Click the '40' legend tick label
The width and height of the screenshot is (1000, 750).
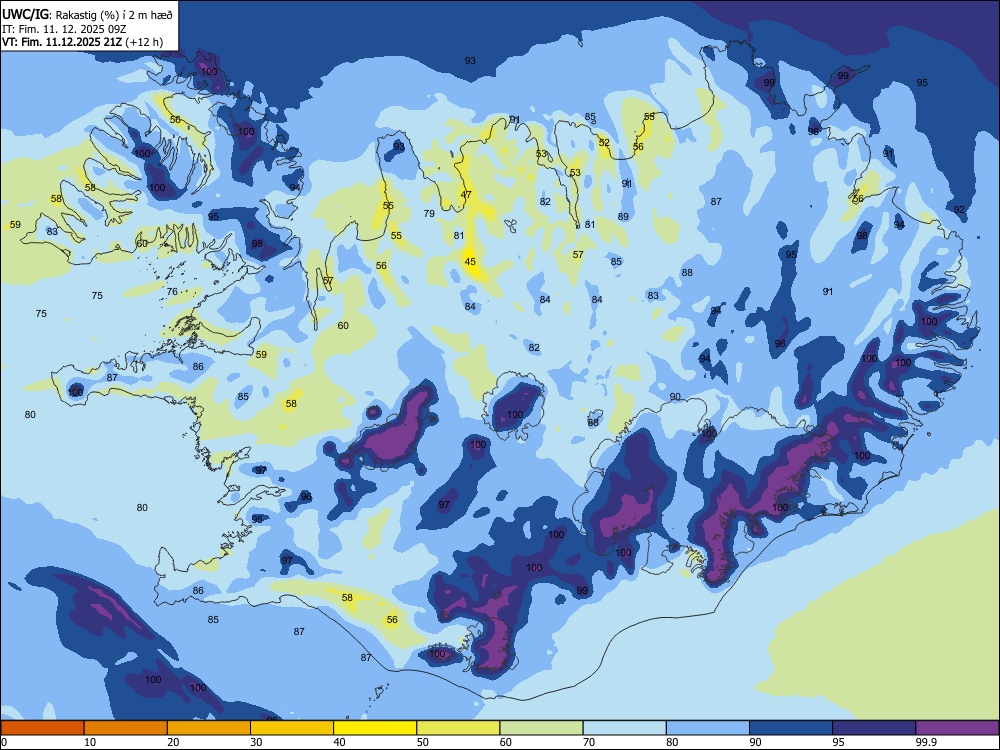pos(339,742)
